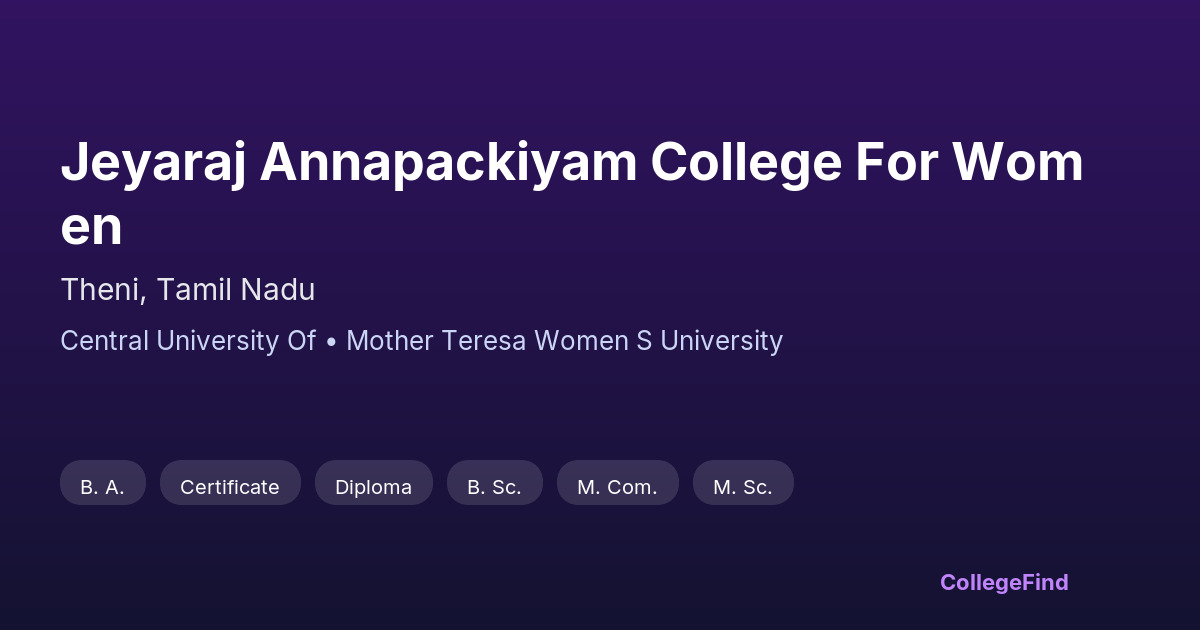
Task: Choose the Diploma course tag
Action: click(373, 487)
